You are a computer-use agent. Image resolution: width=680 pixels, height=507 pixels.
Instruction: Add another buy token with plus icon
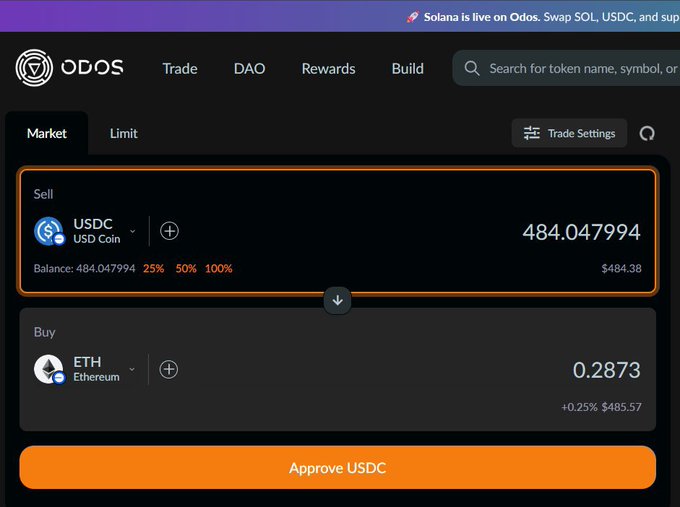click(x=169, y=370)
